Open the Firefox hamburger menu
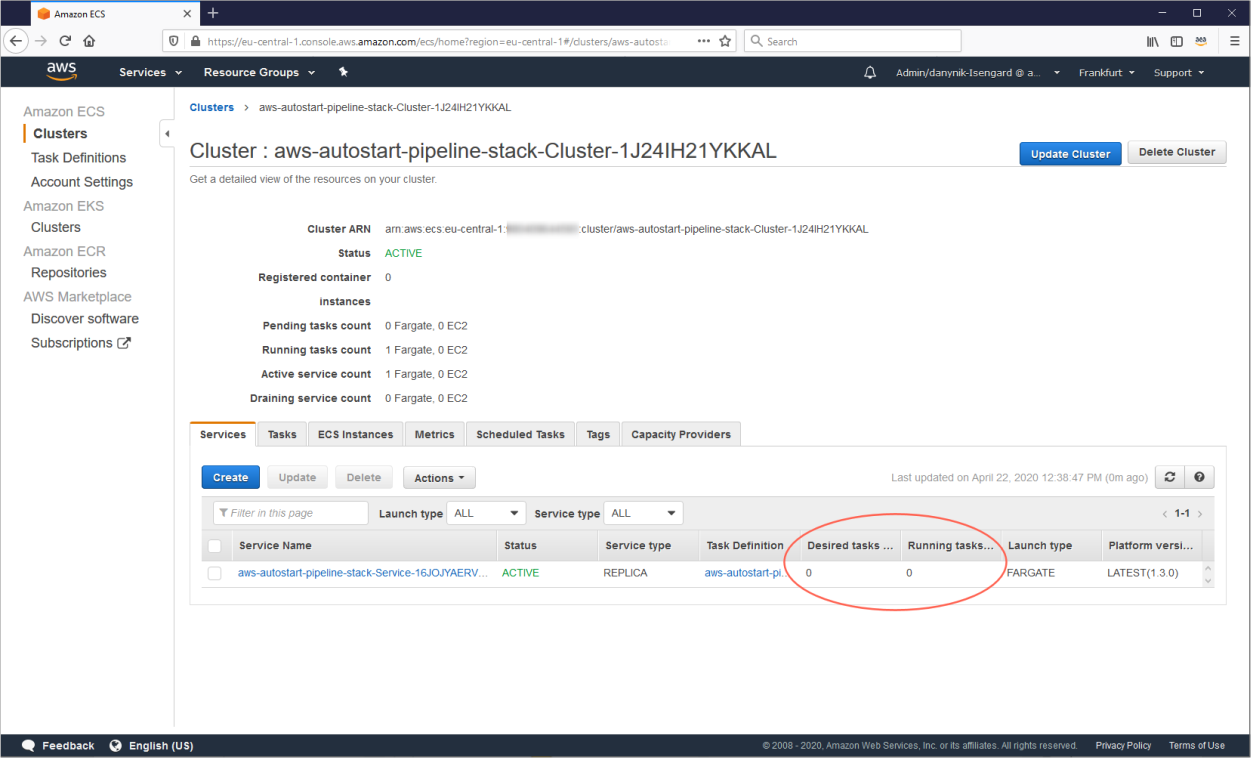The image size is (1251, 758). click(x=1234, y=41)
